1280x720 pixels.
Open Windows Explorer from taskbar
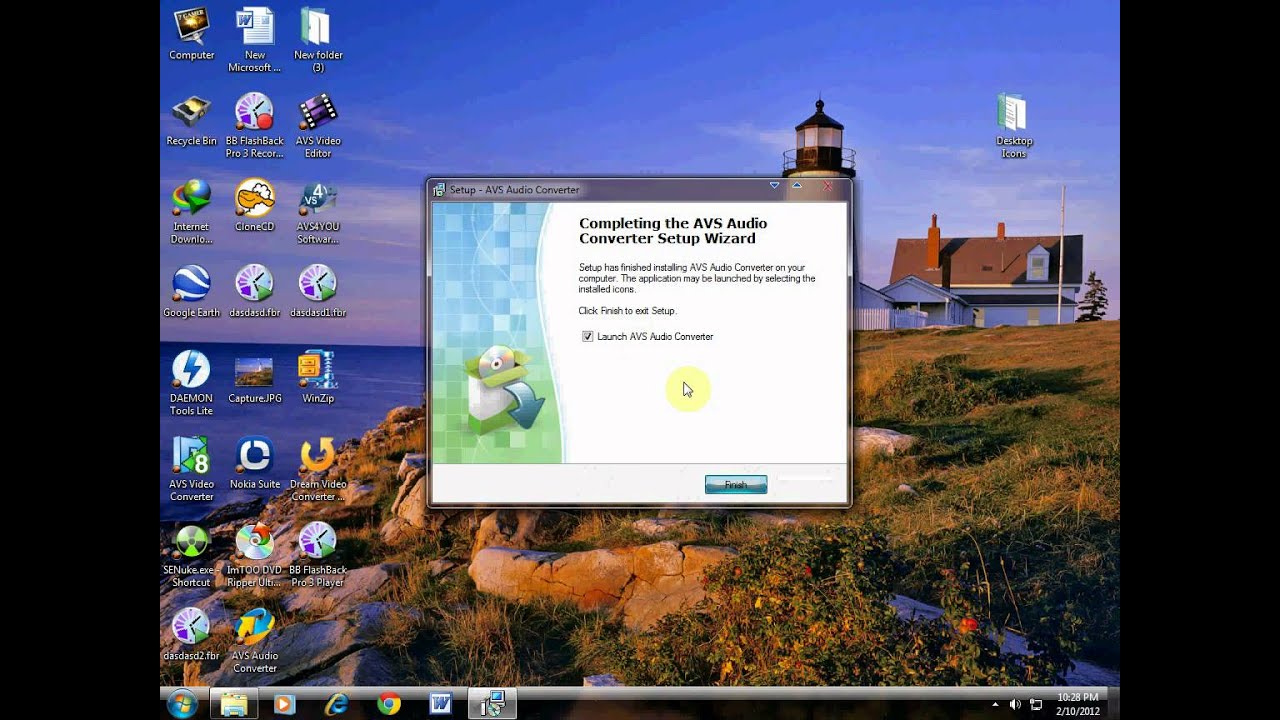point(234,704)
